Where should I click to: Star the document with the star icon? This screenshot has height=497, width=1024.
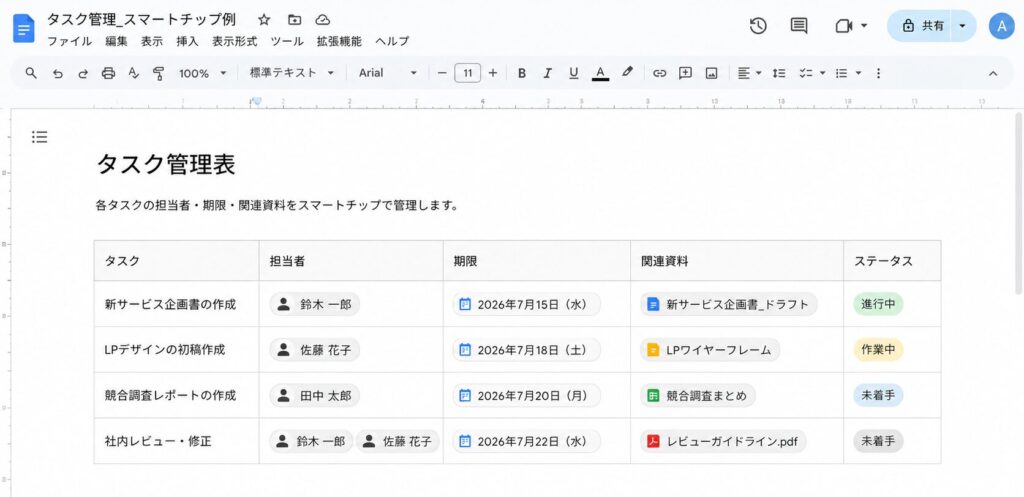click(x=264, y=20)
